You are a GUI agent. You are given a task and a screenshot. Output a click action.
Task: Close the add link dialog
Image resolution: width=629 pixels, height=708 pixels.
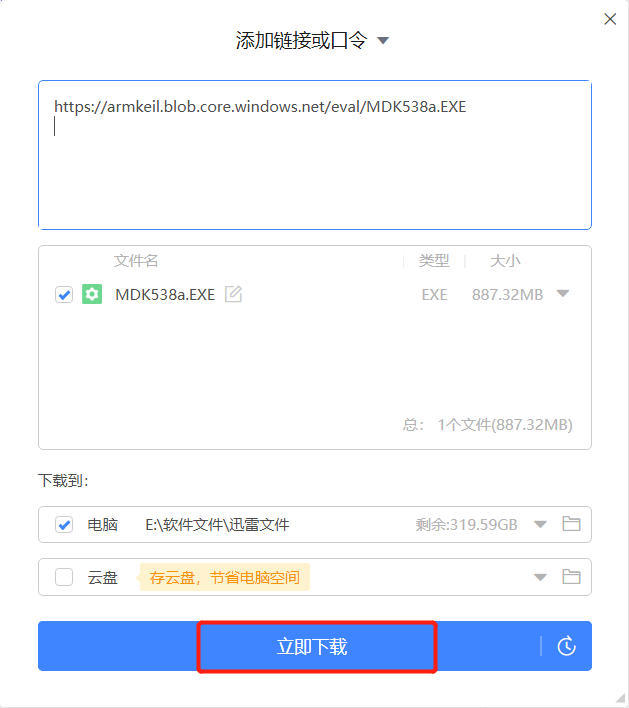pos(610,19)
